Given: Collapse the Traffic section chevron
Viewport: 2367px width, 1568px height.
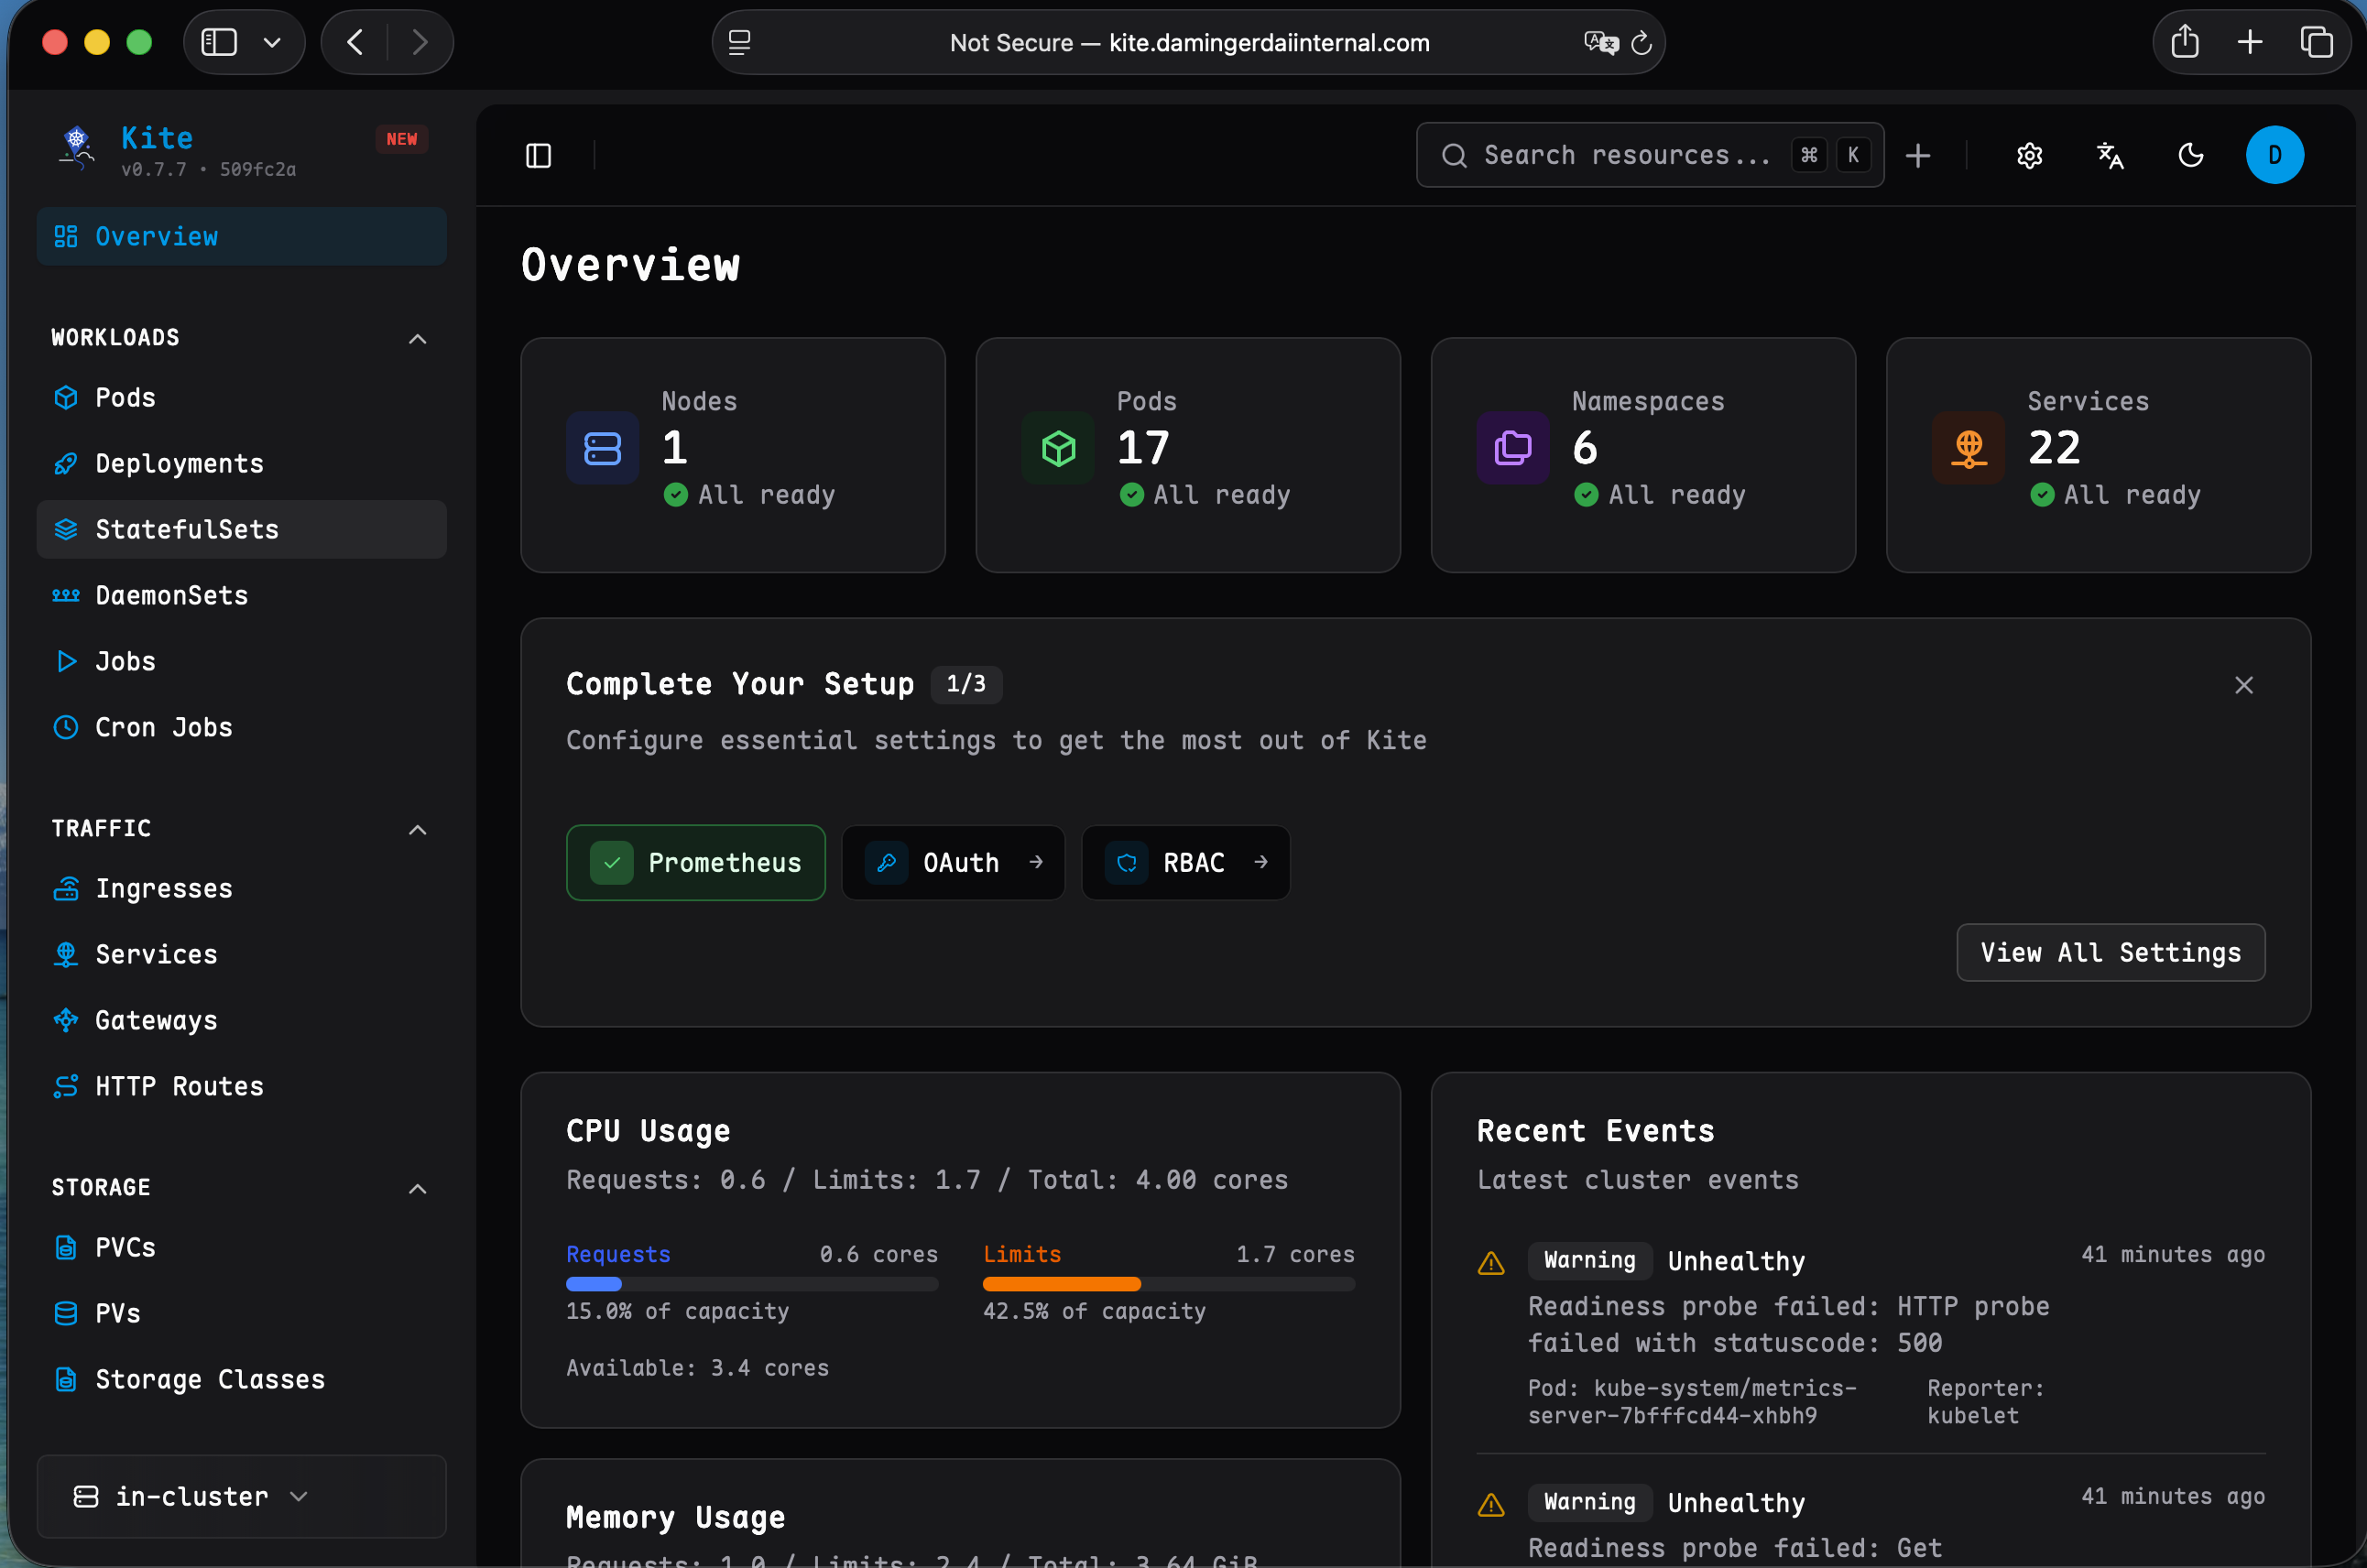Looking at the screenshot, I should tap(417, 829).
